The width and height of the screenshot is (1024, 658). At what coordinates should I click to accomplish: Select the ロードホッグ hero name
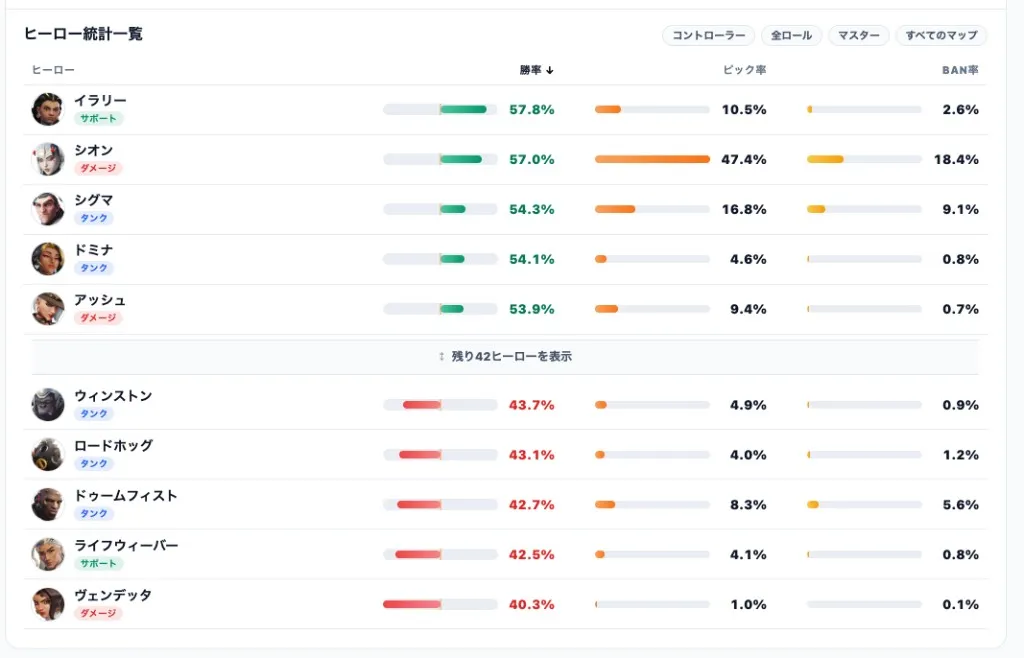pyautogui.click(x=114, y=445)
